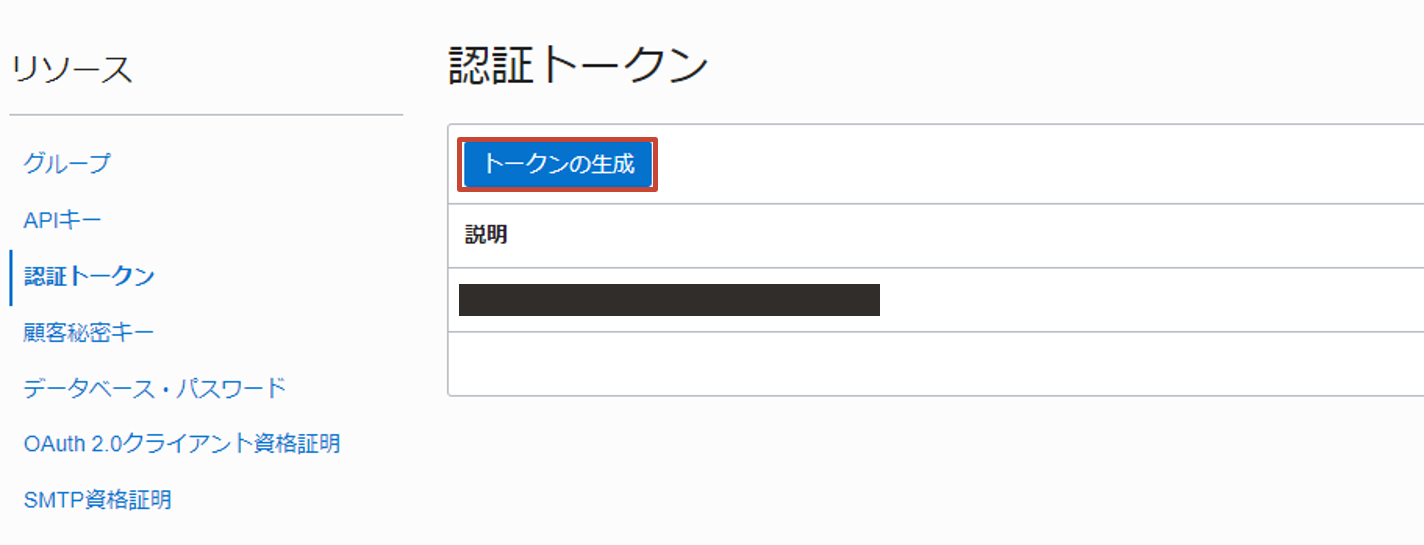This screenshot has height=545, width=1424.
Task: Click empty sidebar space below SMTP資格証明
Action: [200, 530]
